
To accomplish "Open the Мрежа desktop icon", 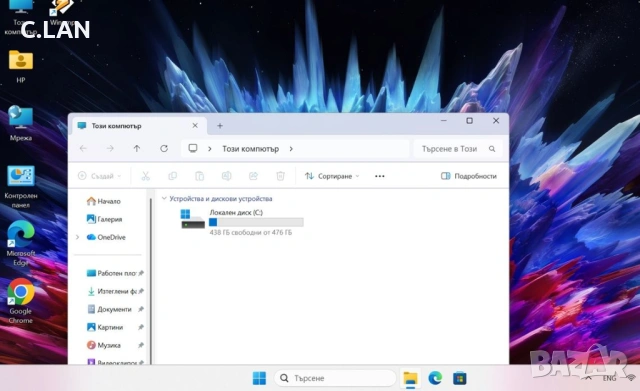I will 21,123.
